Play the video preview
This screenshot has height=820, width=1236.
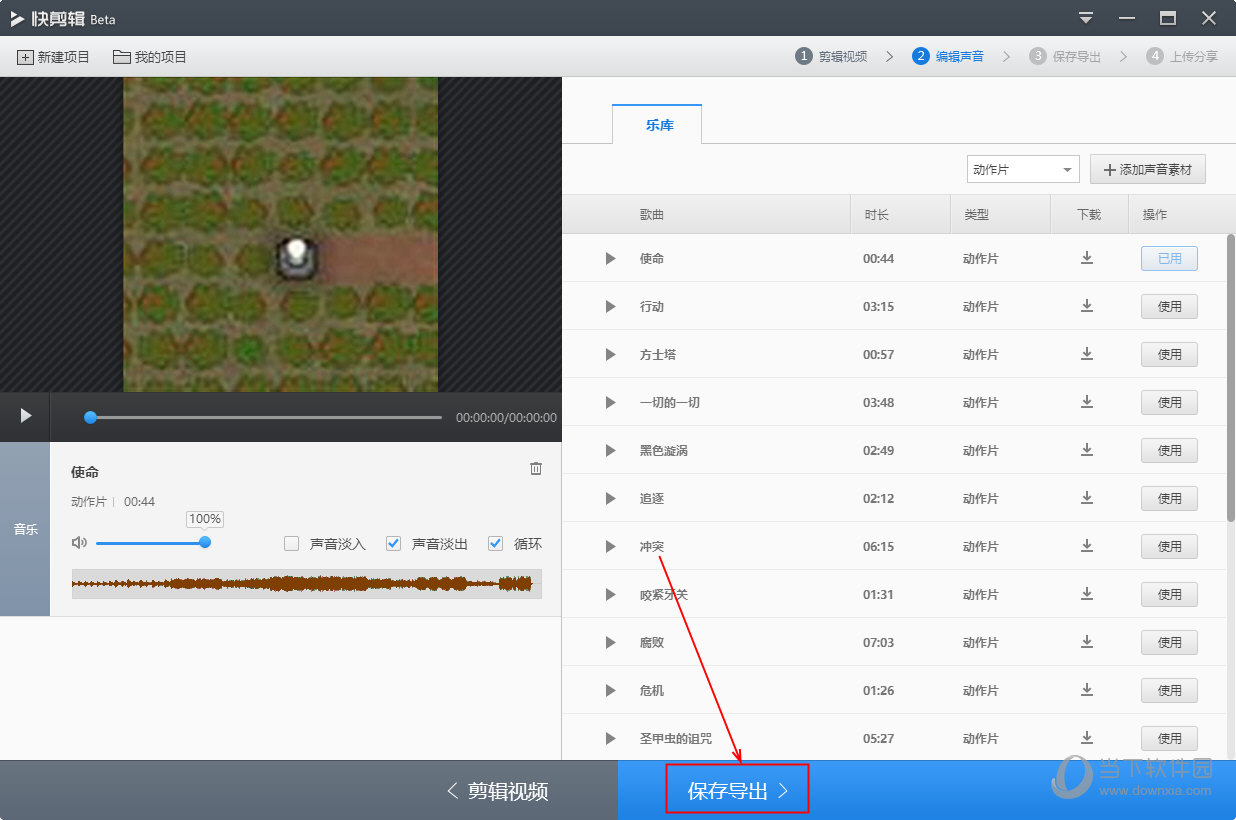click(x=26, y=416)
